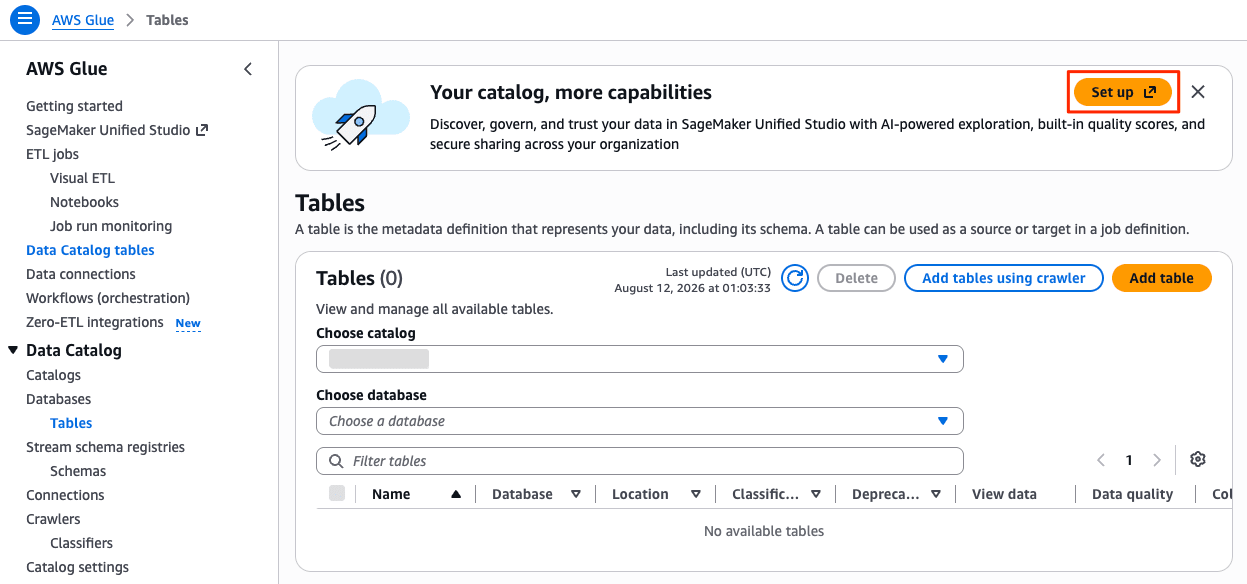Open the Choose database dropdown
The width and height of the screenshot is (1247, 584).
tap(640, 421)
